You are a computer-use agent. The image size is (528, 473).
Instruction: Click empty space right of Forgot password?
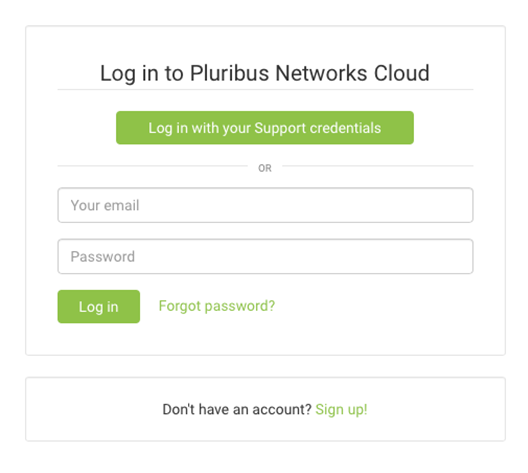(374, 306)
